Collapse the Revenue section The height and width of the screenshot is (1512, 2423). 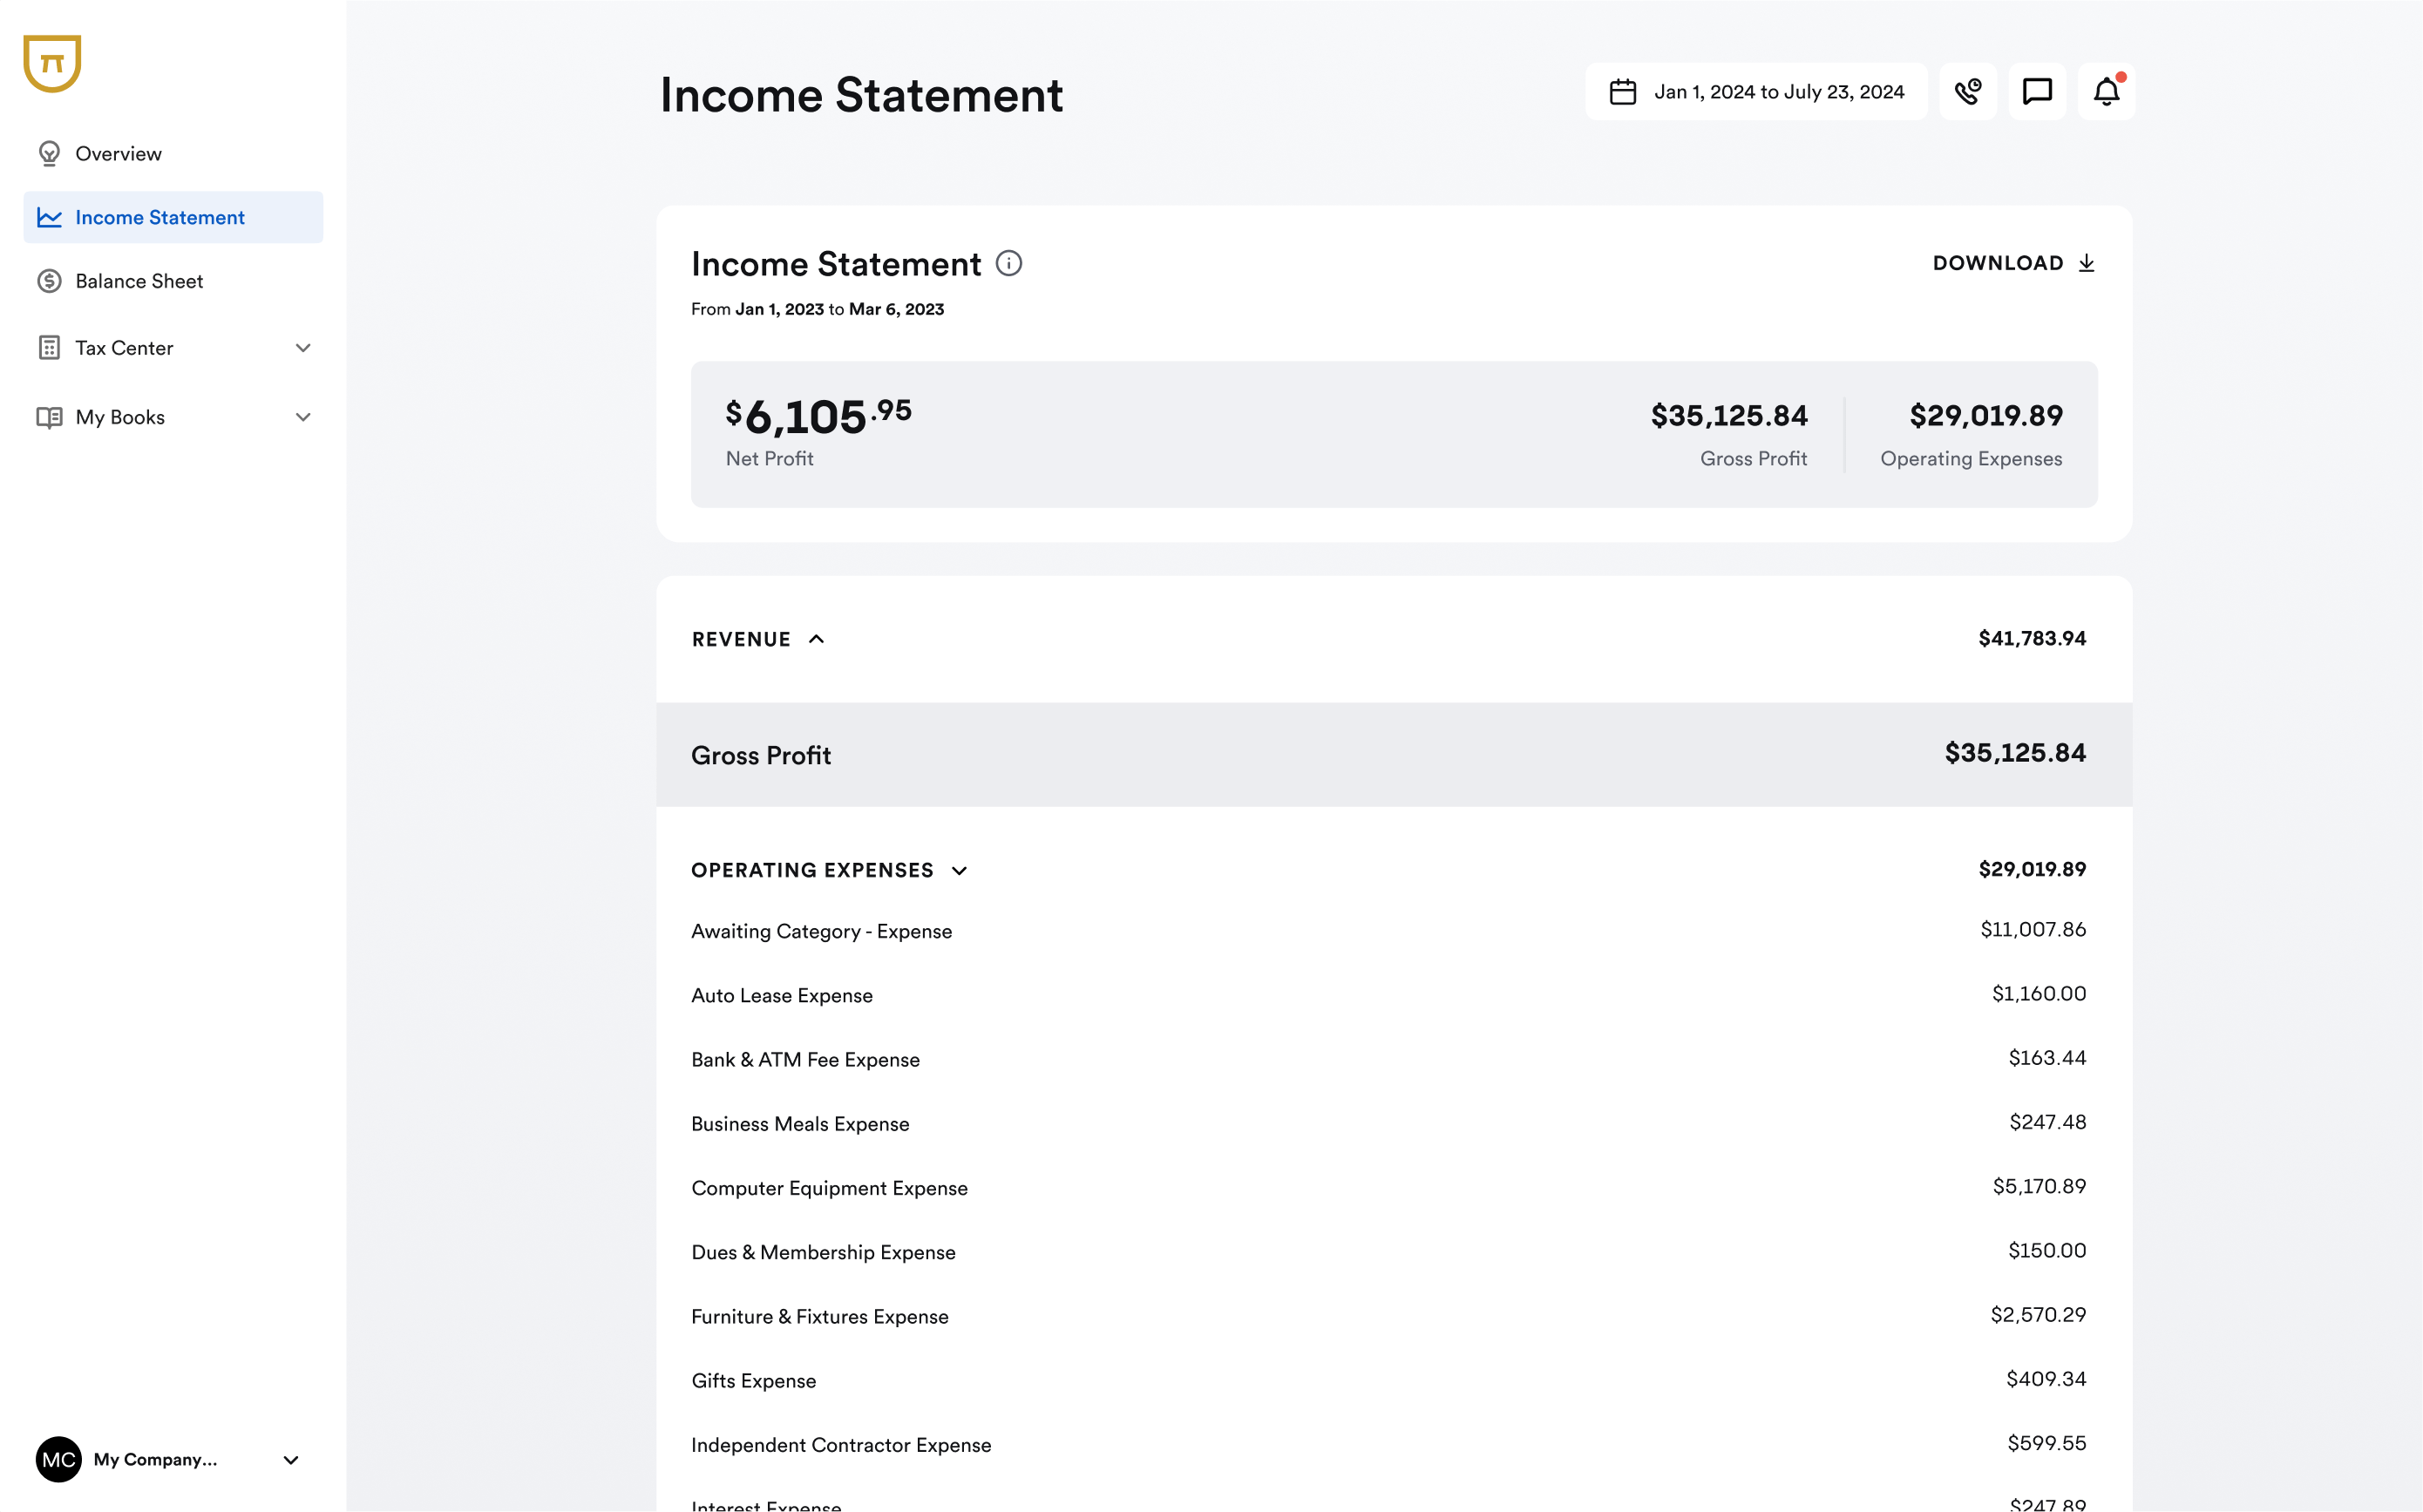pos(816,639)
